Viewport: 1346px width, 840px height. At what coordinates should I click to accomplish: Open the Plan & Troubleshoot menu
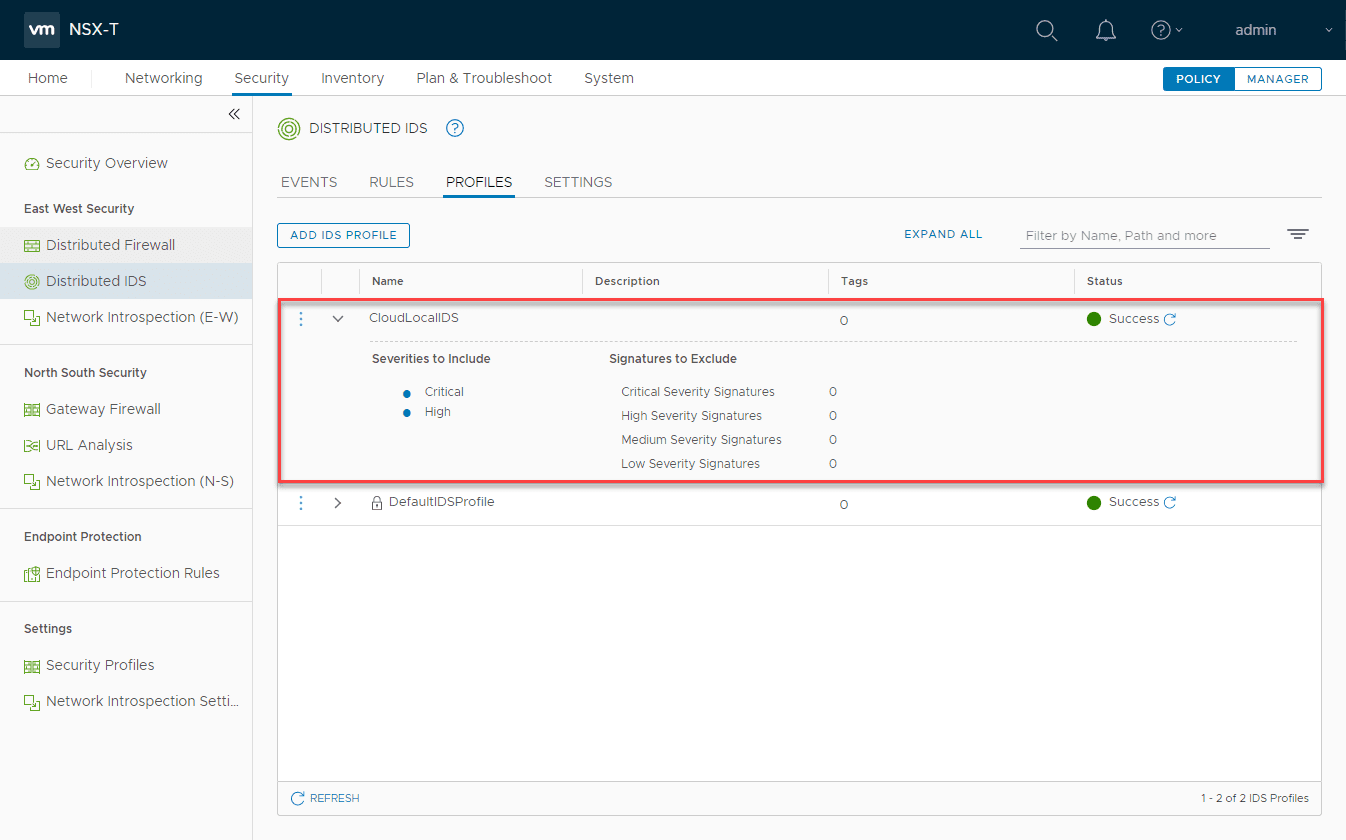tap(484, 78)
